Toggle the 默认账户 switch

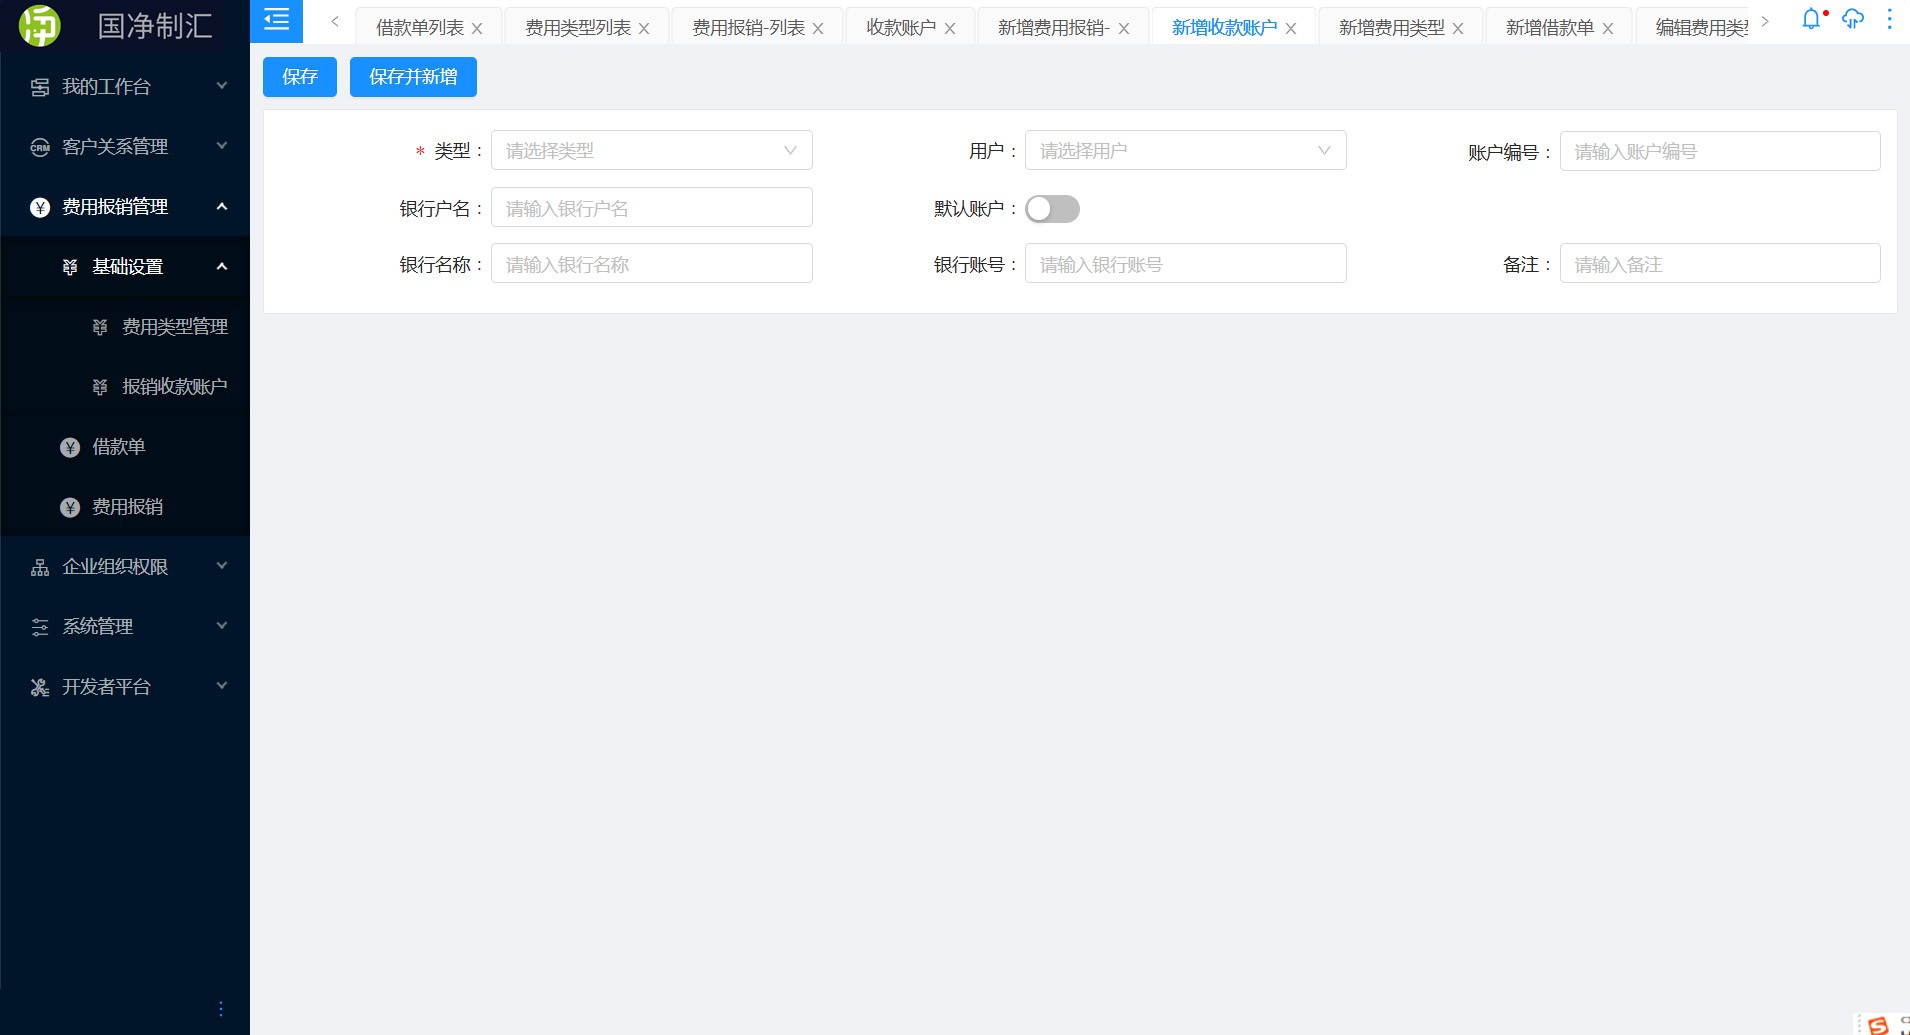pyautogui.click(x=1052, y=209)
